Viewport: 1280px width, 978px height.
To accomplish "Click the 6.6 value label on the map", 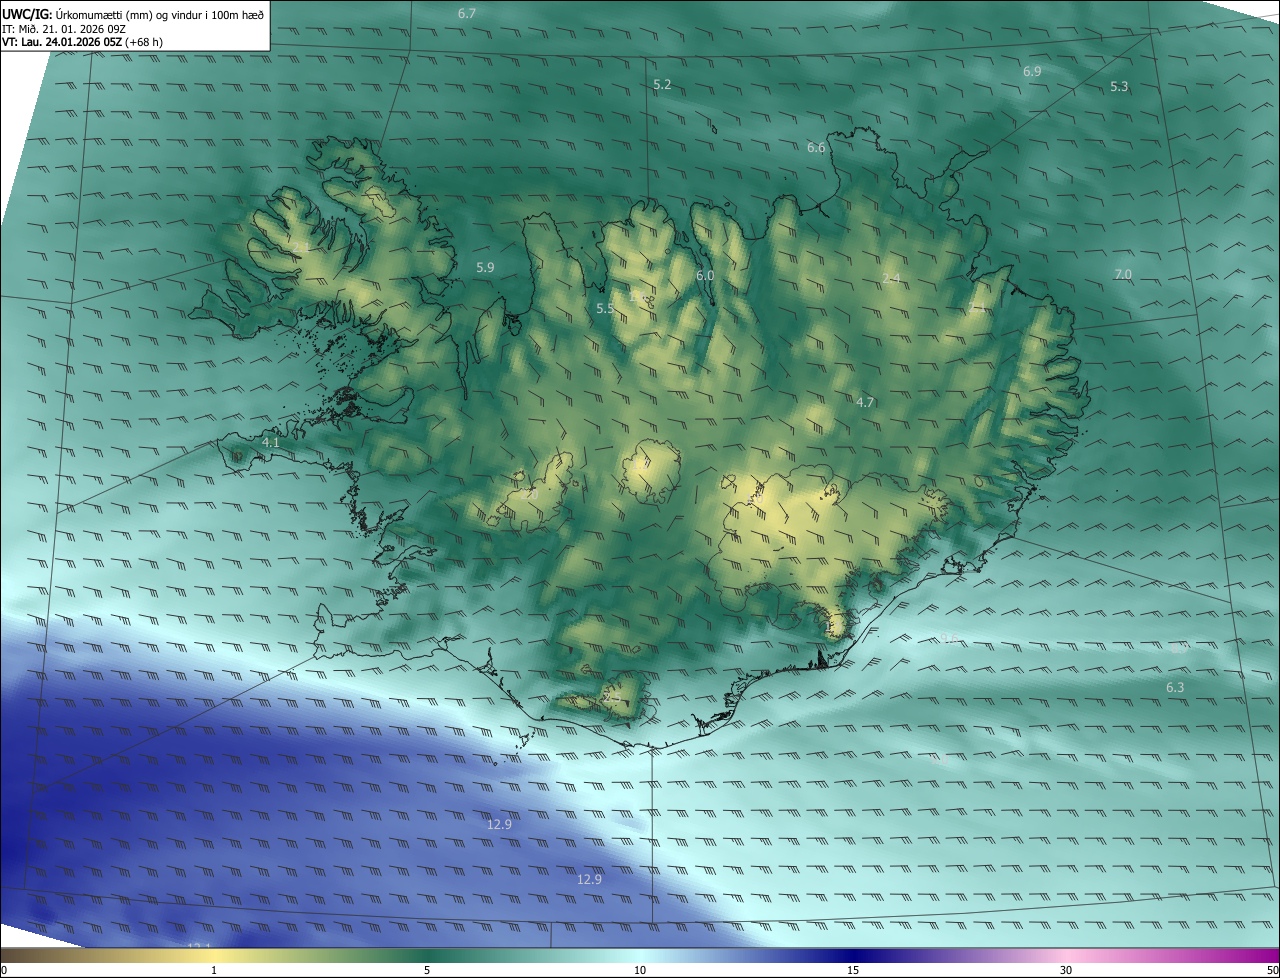I will pos(816,148).
